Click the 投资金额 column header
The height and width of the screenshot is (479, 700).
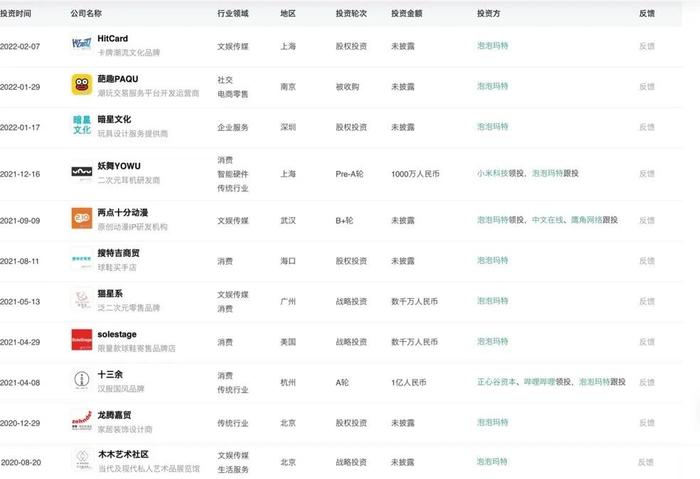click(x=407, y=13)
